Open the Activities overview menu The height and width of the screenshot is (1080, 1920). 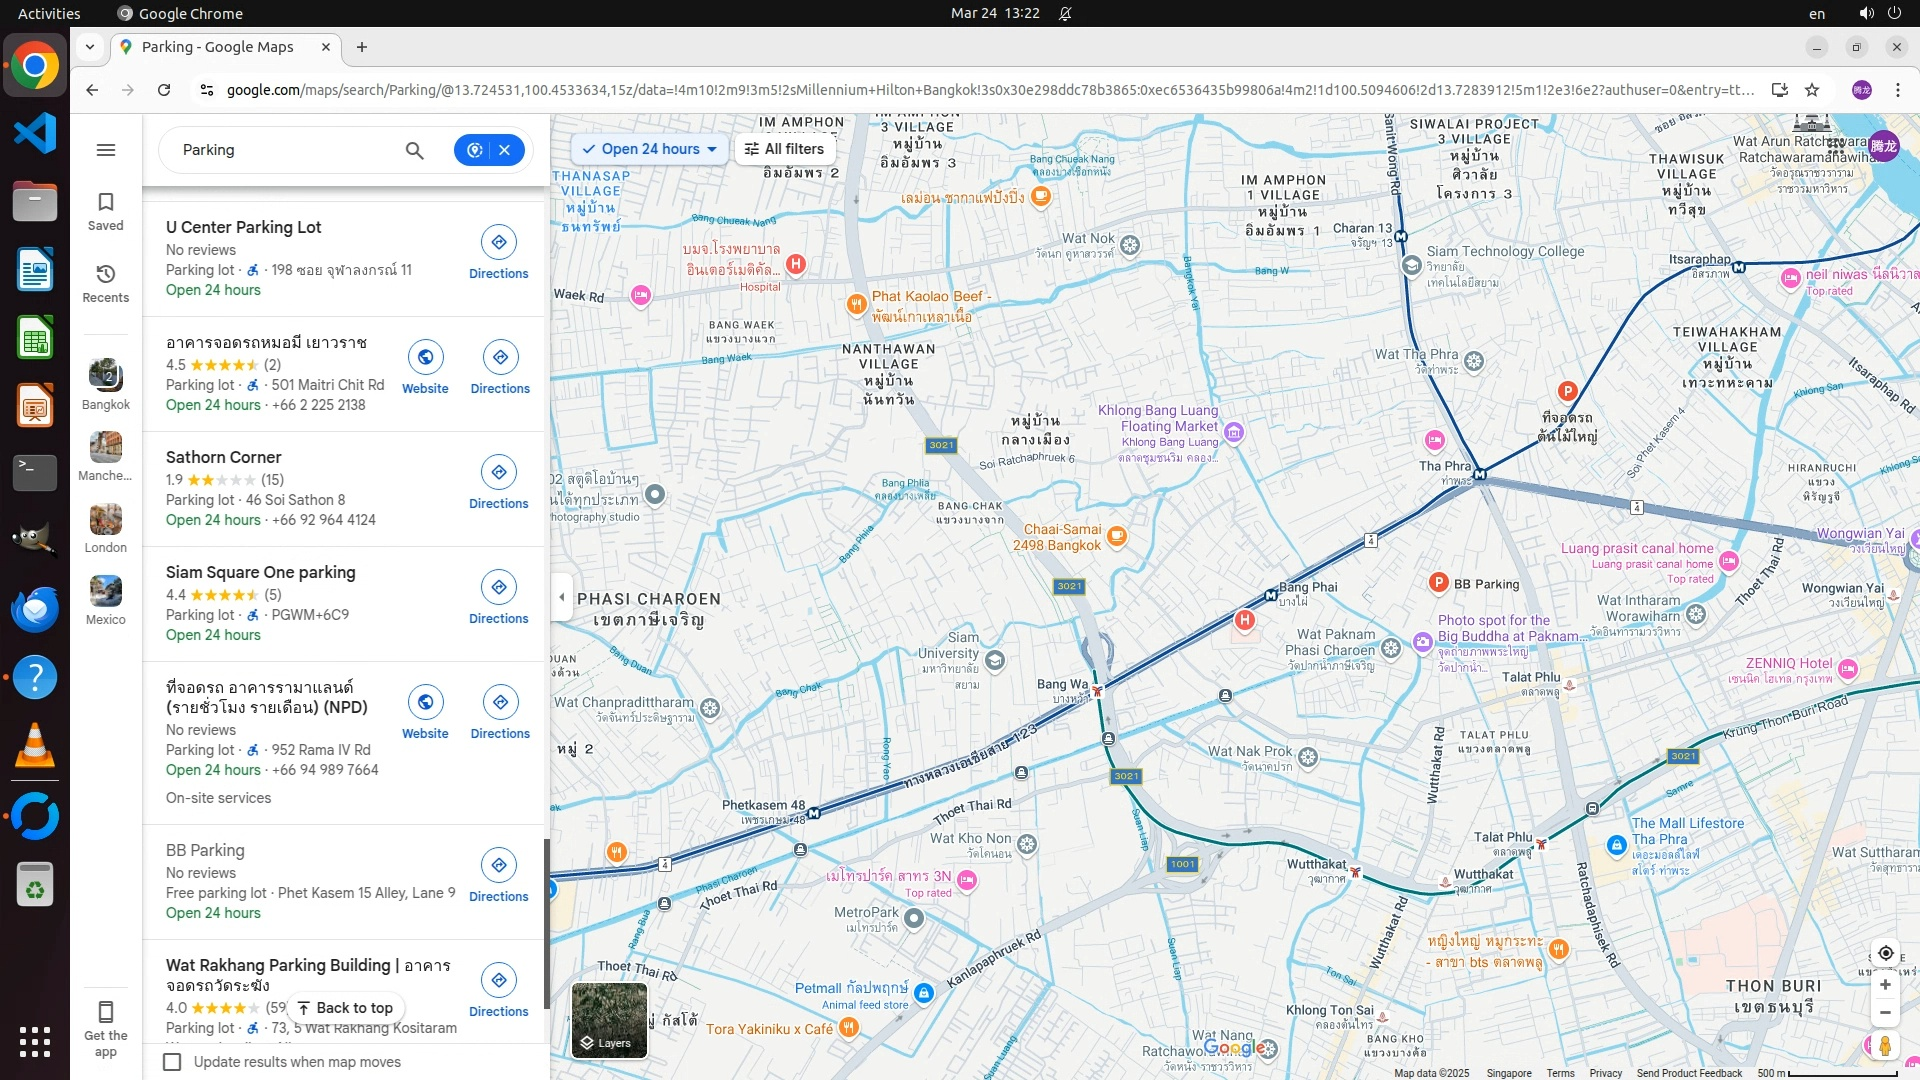pos(49,13)
